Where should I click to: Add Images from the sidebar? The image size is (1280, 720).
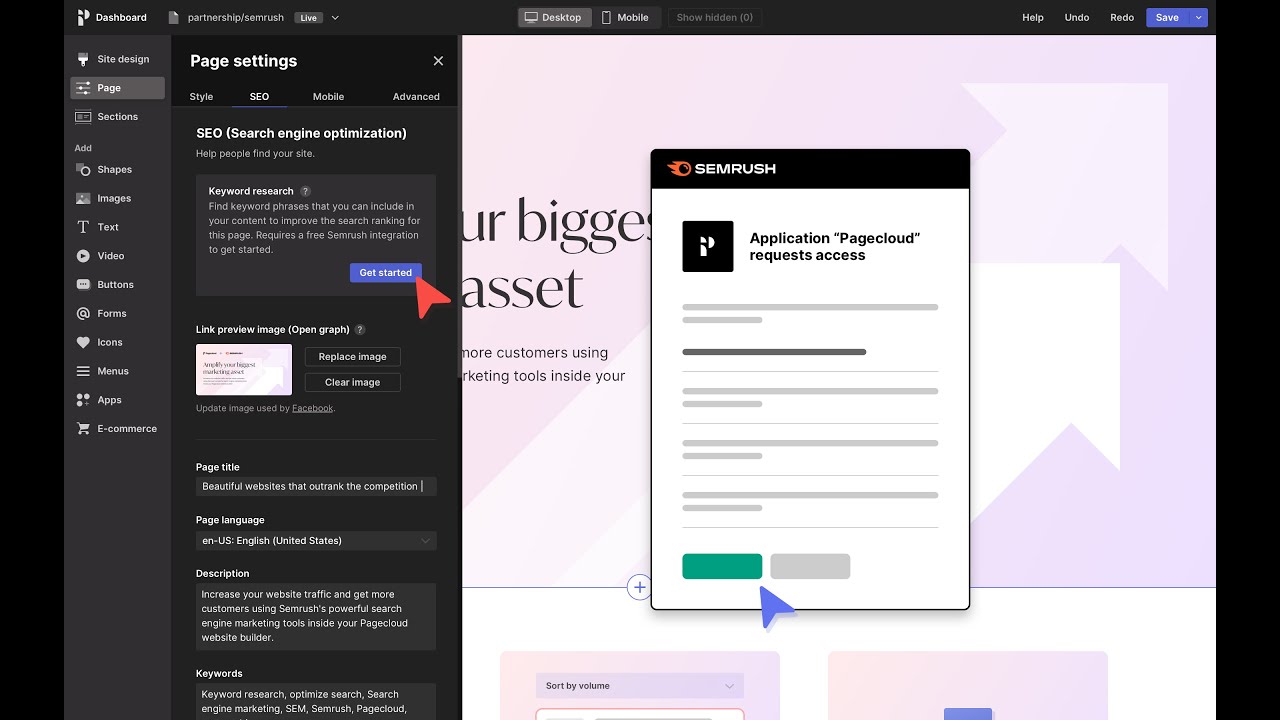click(117, 198)
